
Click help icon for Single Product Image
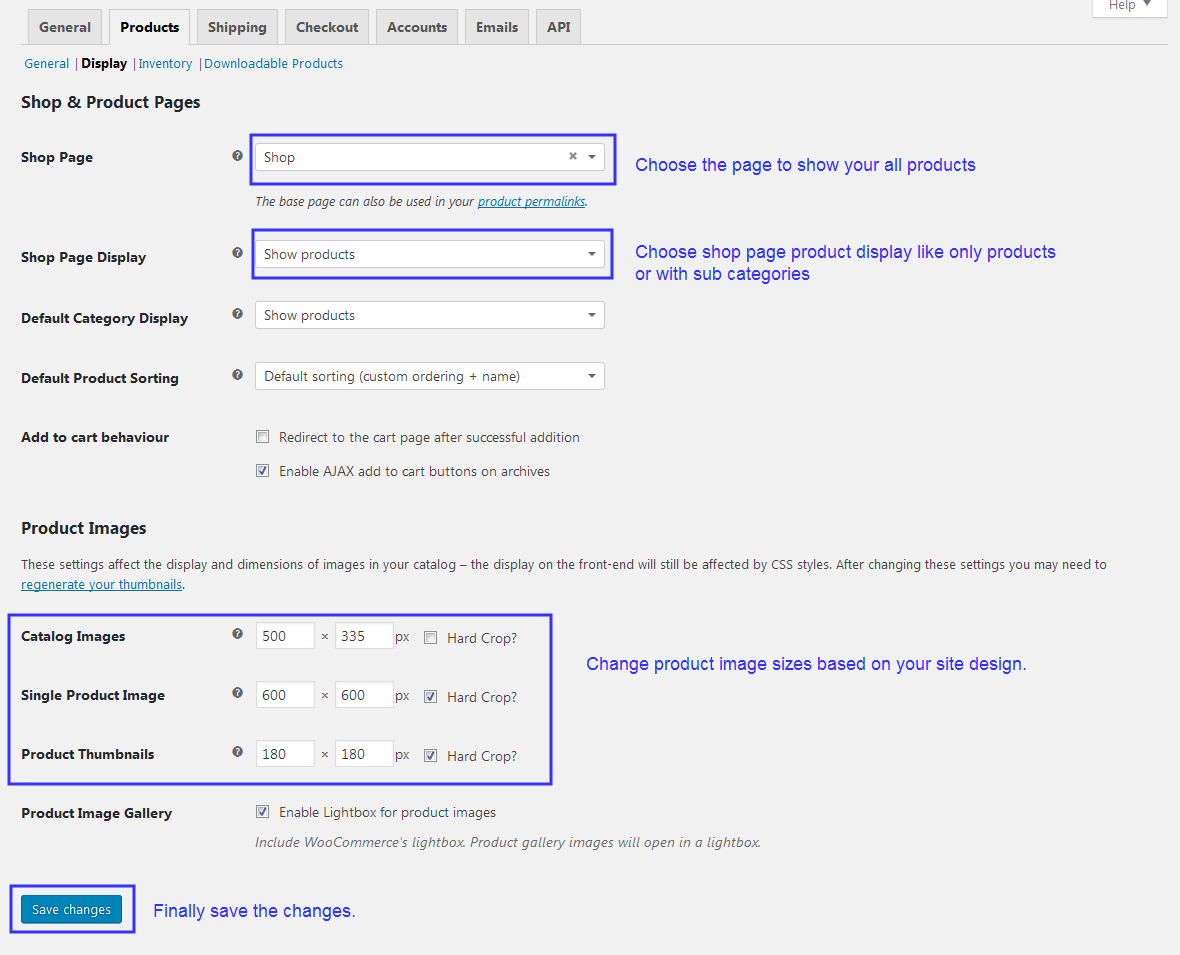(x=237, y=693)
